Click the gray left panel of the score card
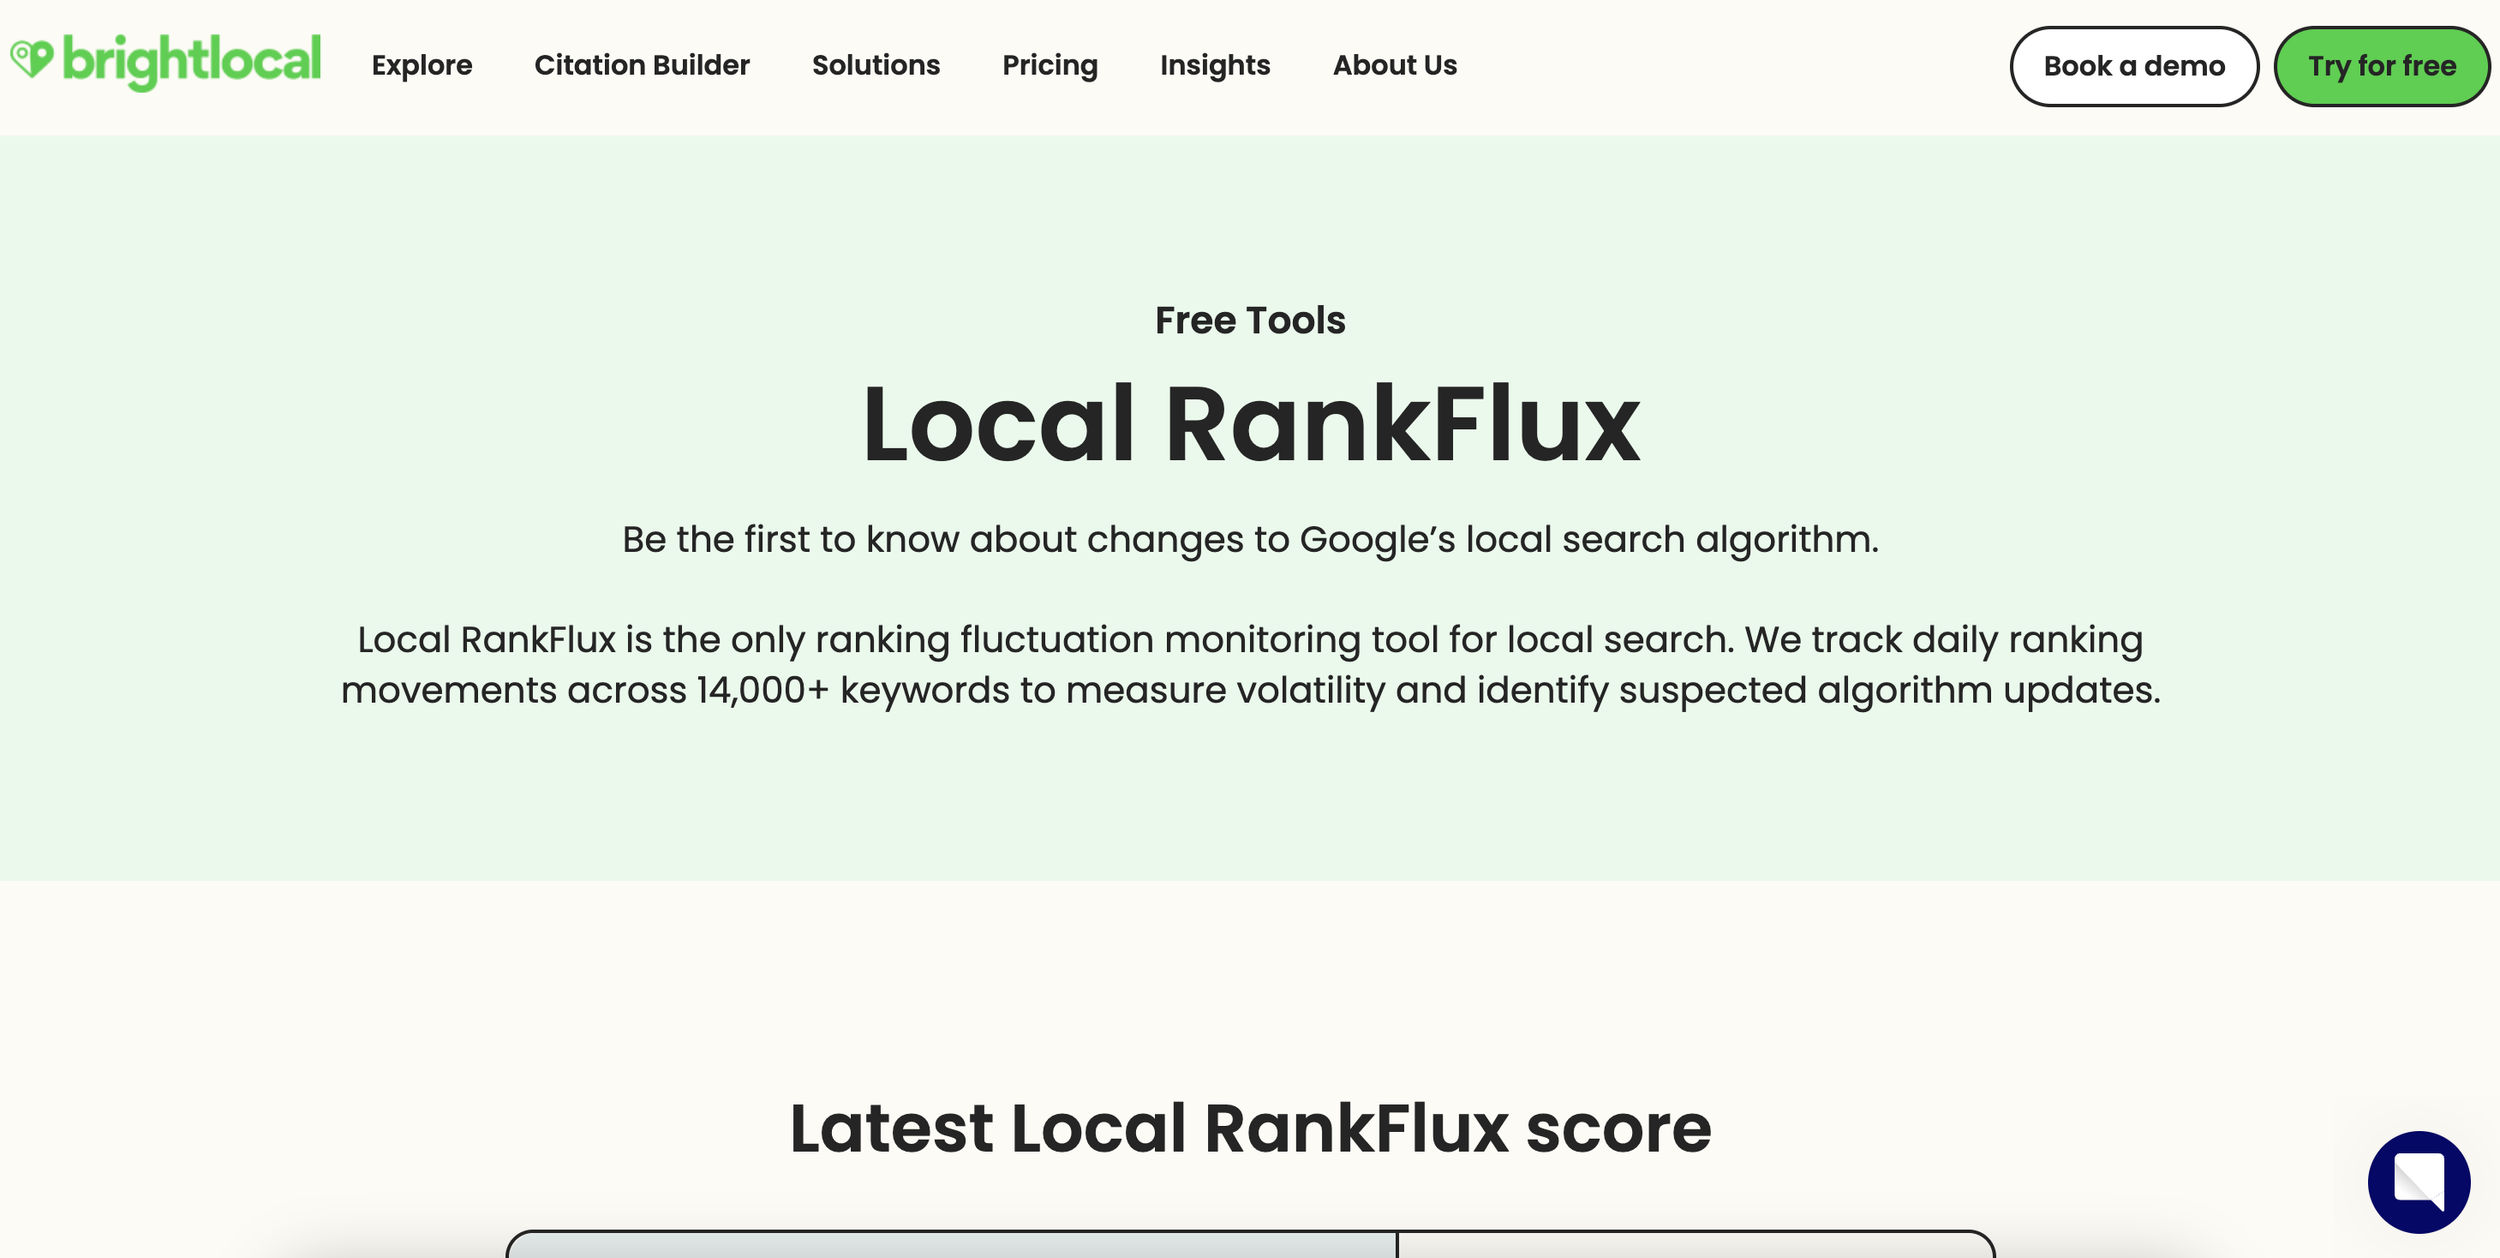2500x1258 pixels. tap(950, 1246)
